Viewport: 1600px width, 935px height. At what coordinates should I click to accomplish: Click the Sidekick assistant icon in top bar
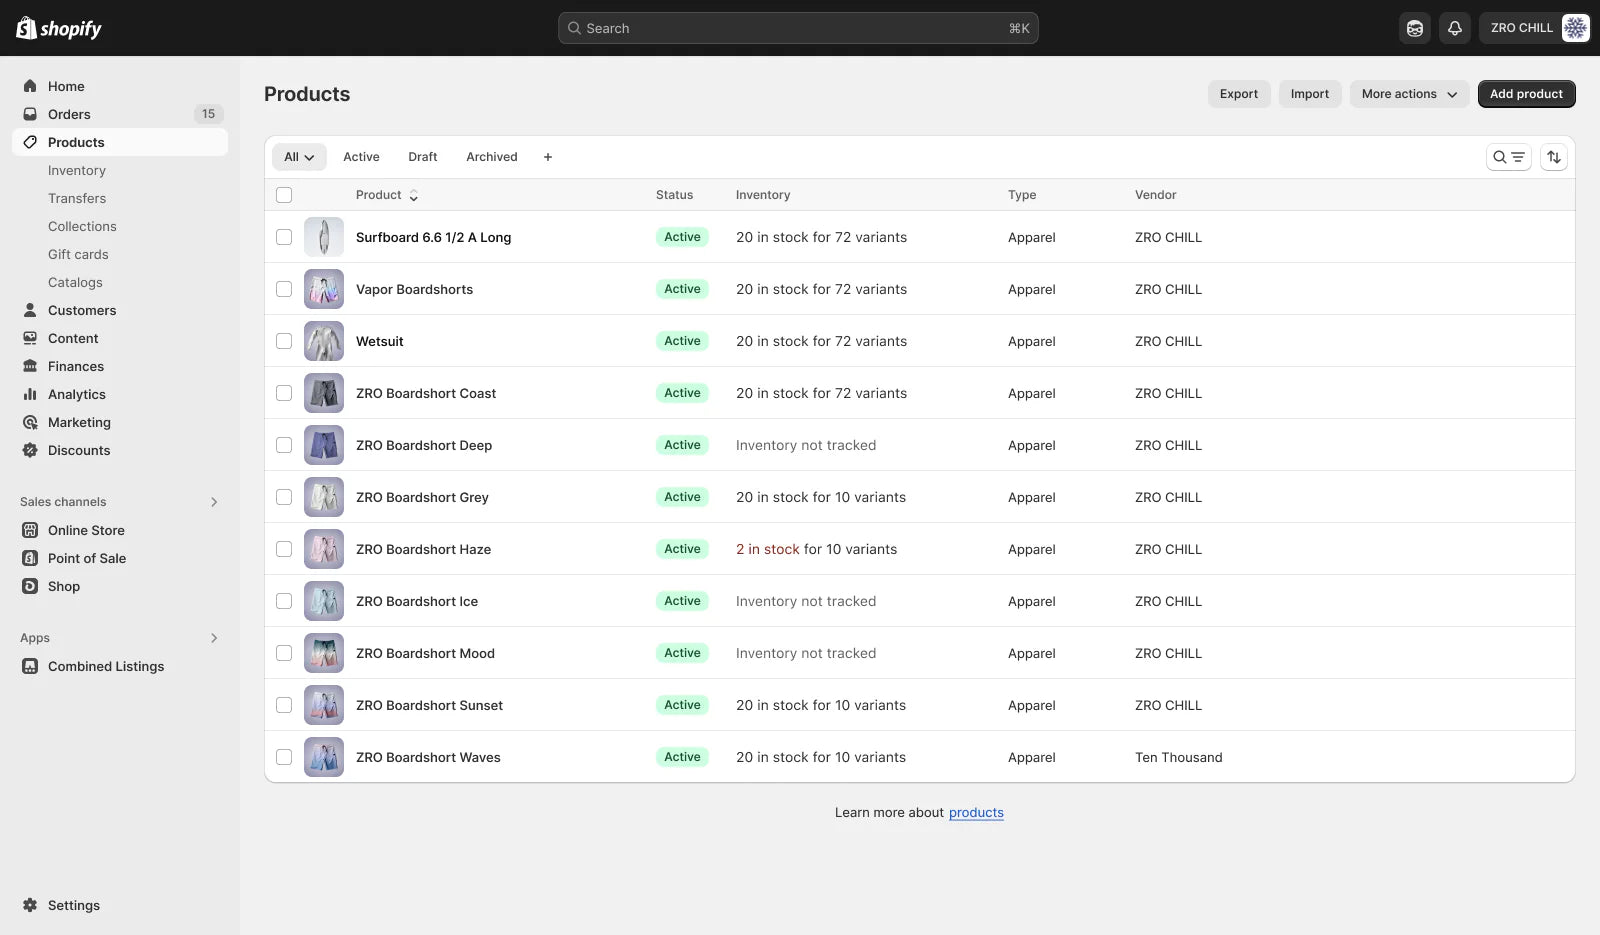tap(1414, 28)
